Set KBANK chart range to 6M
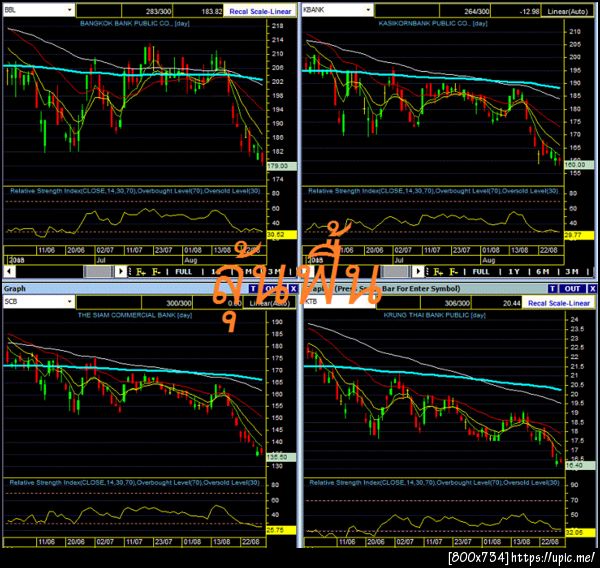 coord(542,272)
